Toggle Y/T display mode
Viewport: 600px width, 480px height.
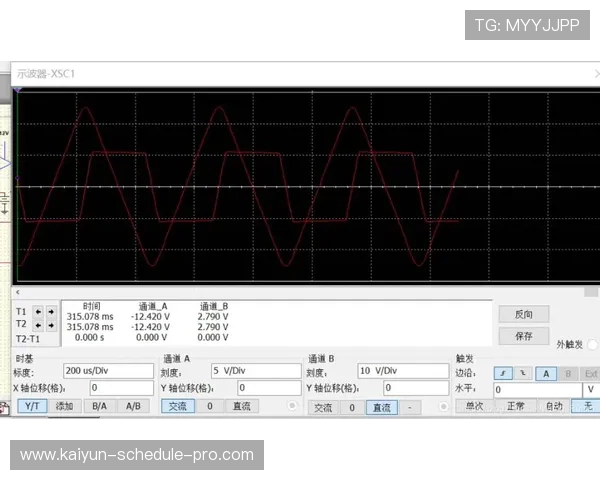[32, 406]
